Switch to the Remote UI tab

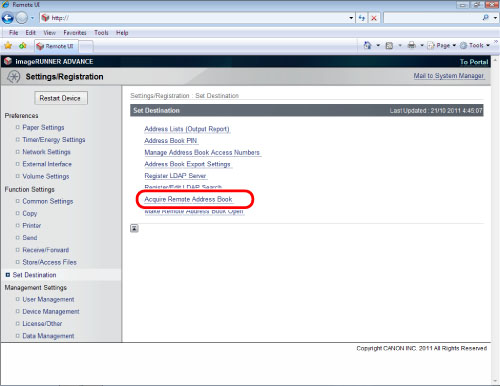pyautogui.click(x=56, y=46)
